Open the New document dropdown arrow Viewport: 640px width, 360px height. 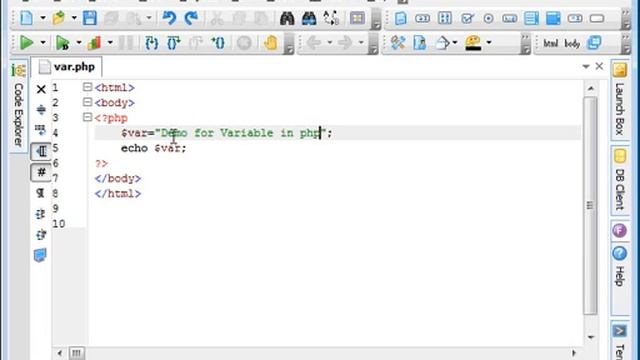pos(42,18)
